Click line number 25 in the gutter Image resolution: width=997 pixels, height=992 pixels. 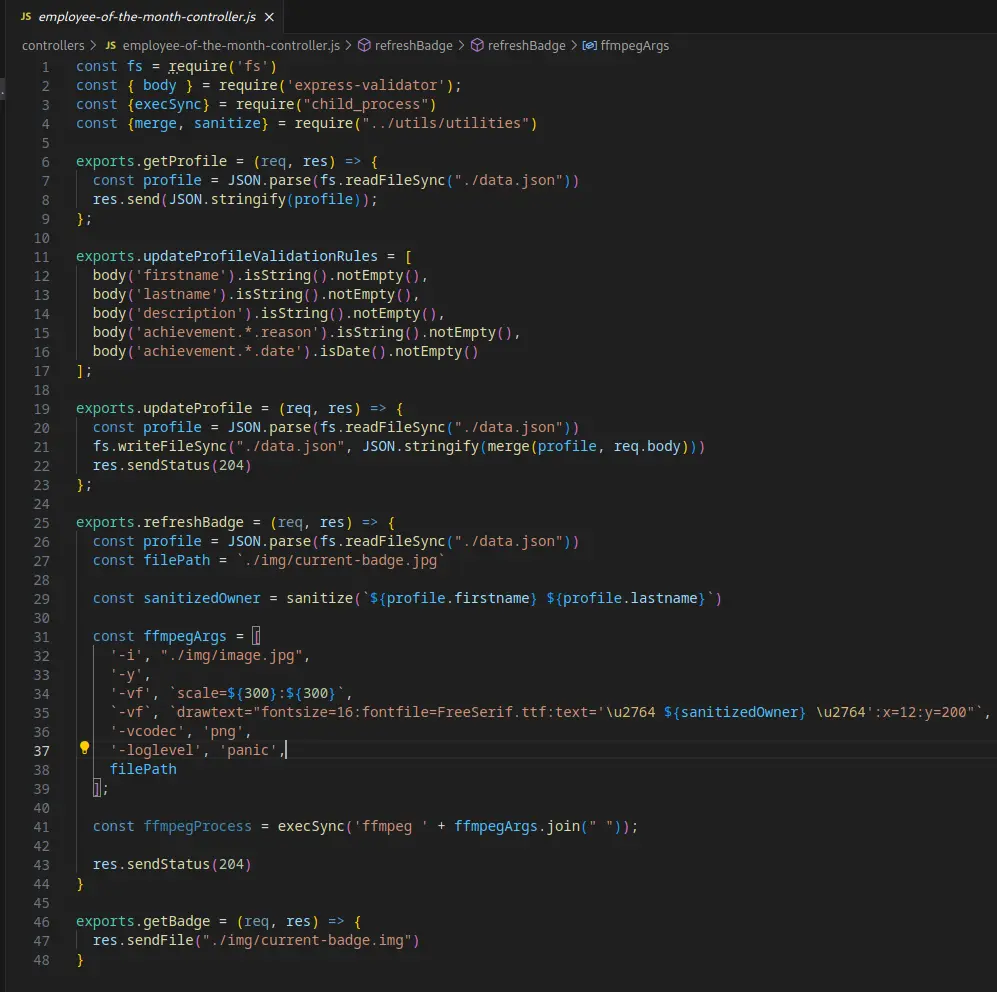coord(41,522)
